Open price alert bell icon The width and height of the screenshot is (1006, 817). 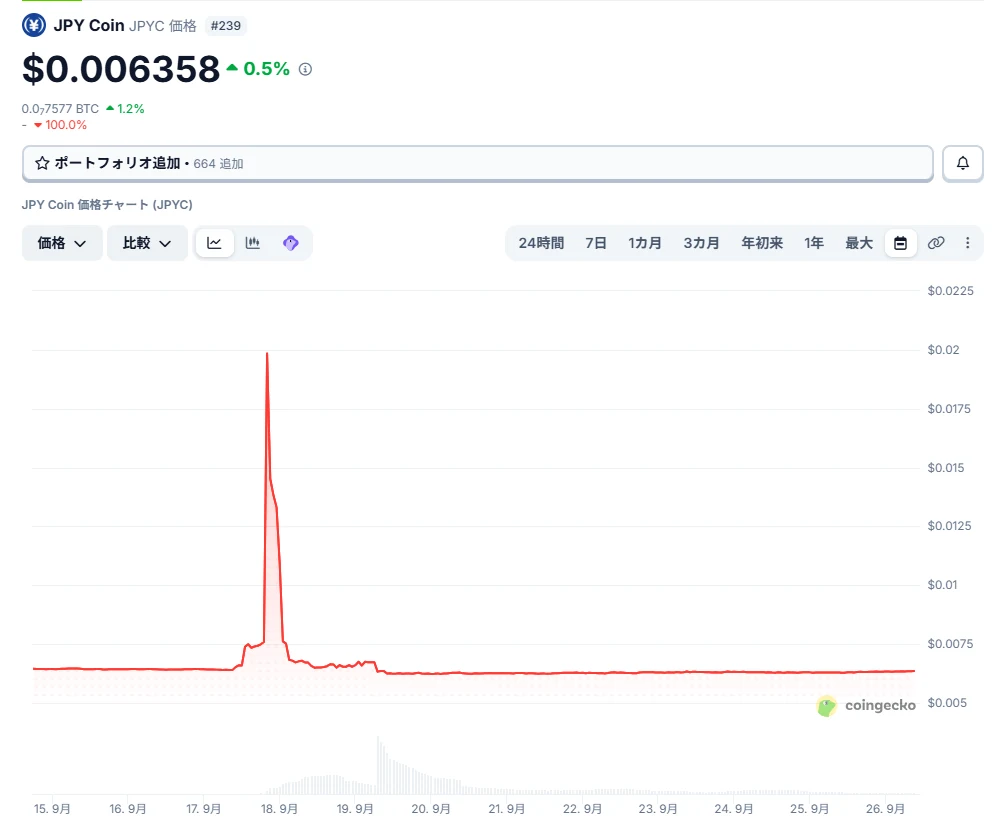[962, 164]
